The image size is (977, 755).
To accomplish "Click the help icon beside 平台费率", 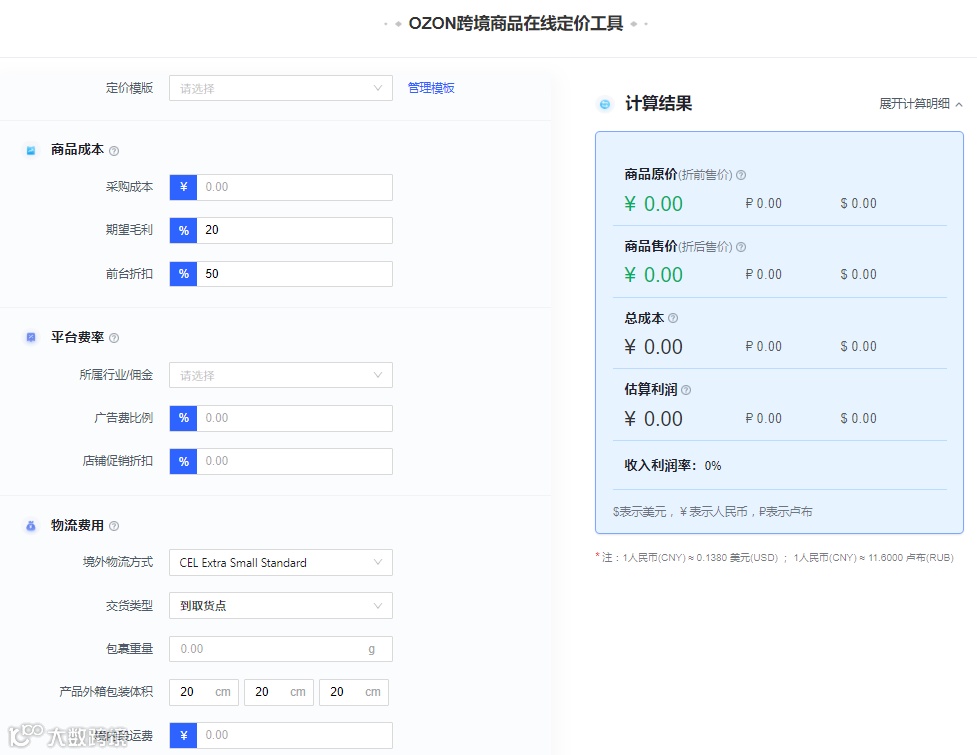I will 114,338.
